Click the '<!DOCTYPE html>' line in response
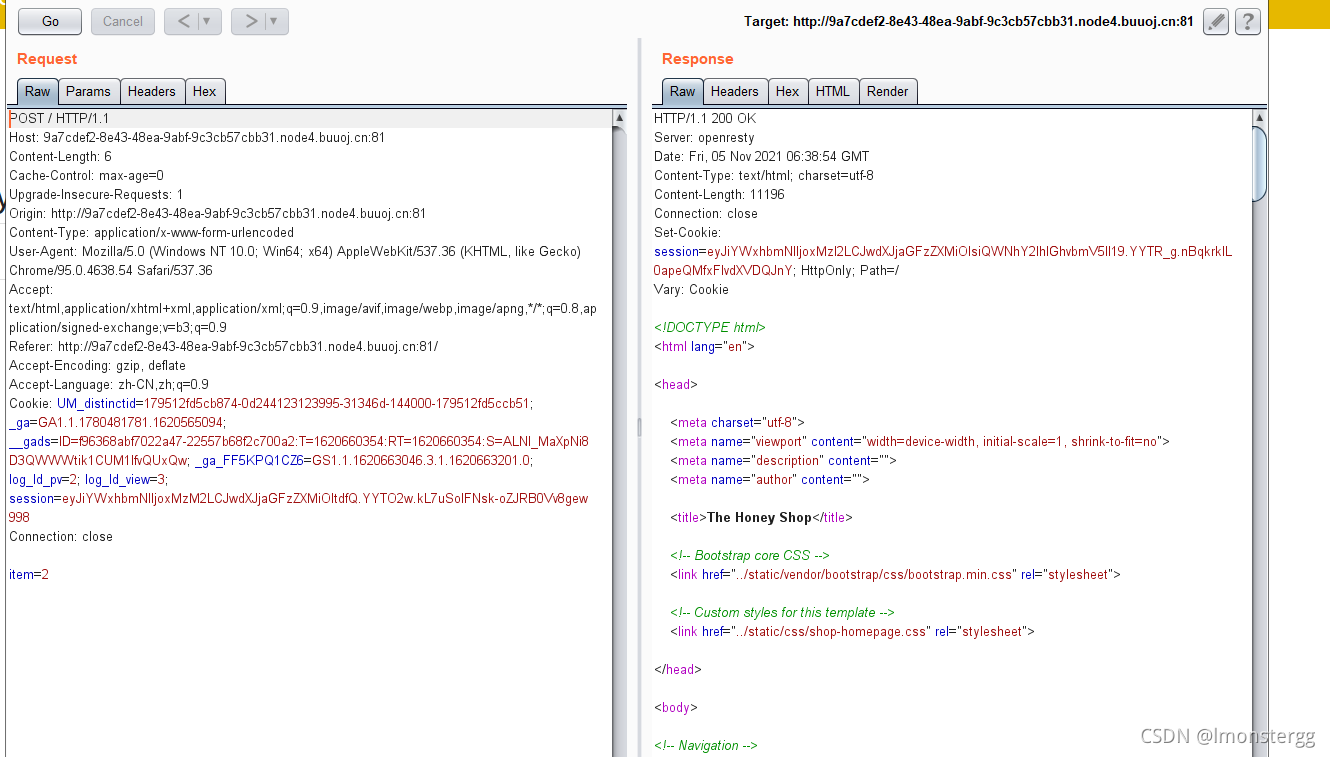This screenshot has width=1330, height=757. point(710,327)
